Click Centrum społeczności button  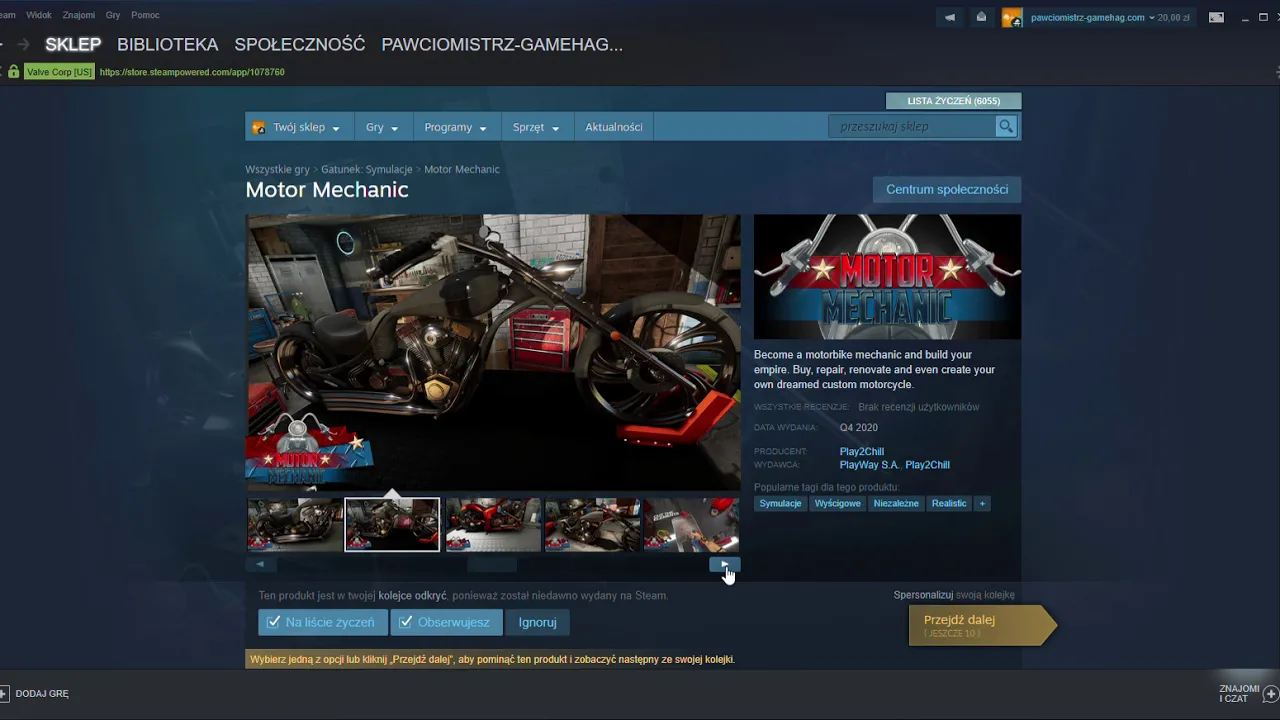click(947, 189)
